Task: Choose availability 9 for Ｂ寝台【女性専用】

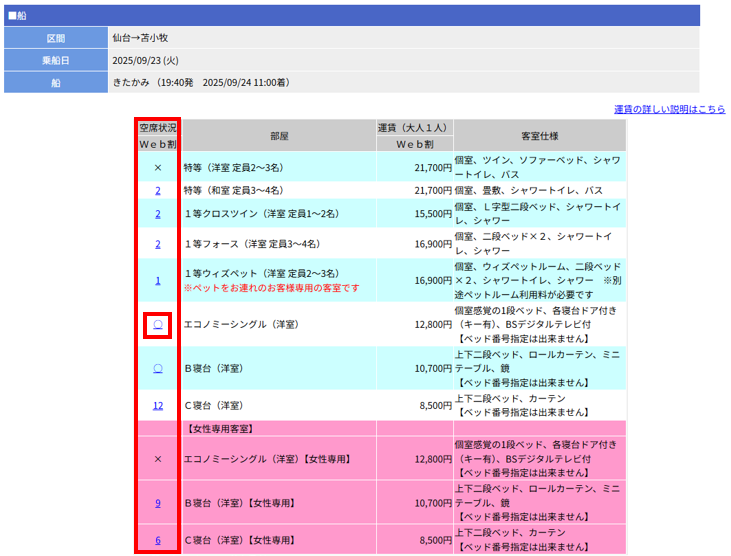Action: pyautogui.click(x=158, y=503)
